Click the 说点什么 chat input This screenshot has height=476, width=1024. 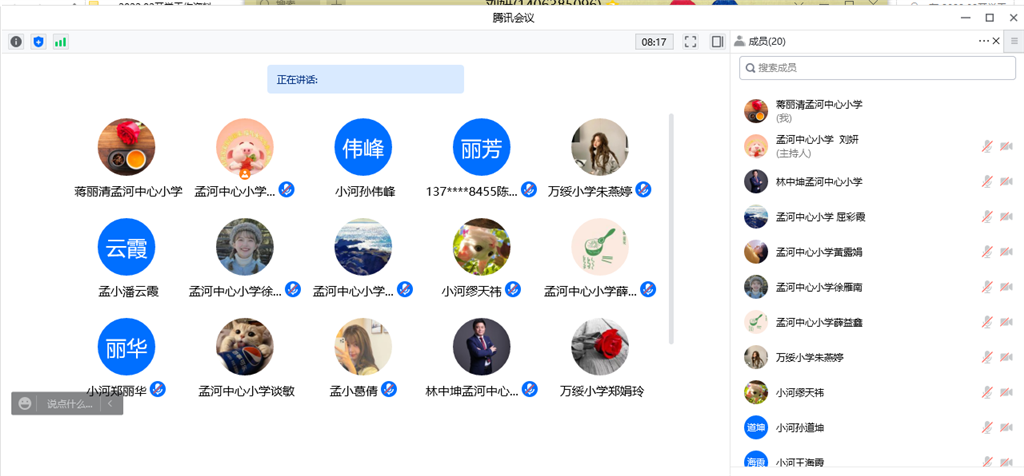tap(68, 404)
